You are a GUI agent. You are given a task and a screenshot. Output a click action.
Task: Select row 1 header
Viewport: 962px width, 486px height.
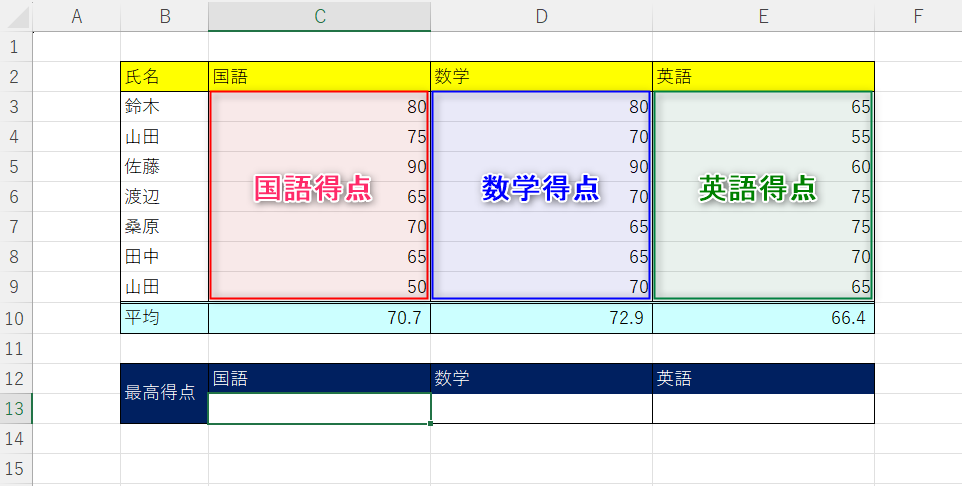coord(16,47)
